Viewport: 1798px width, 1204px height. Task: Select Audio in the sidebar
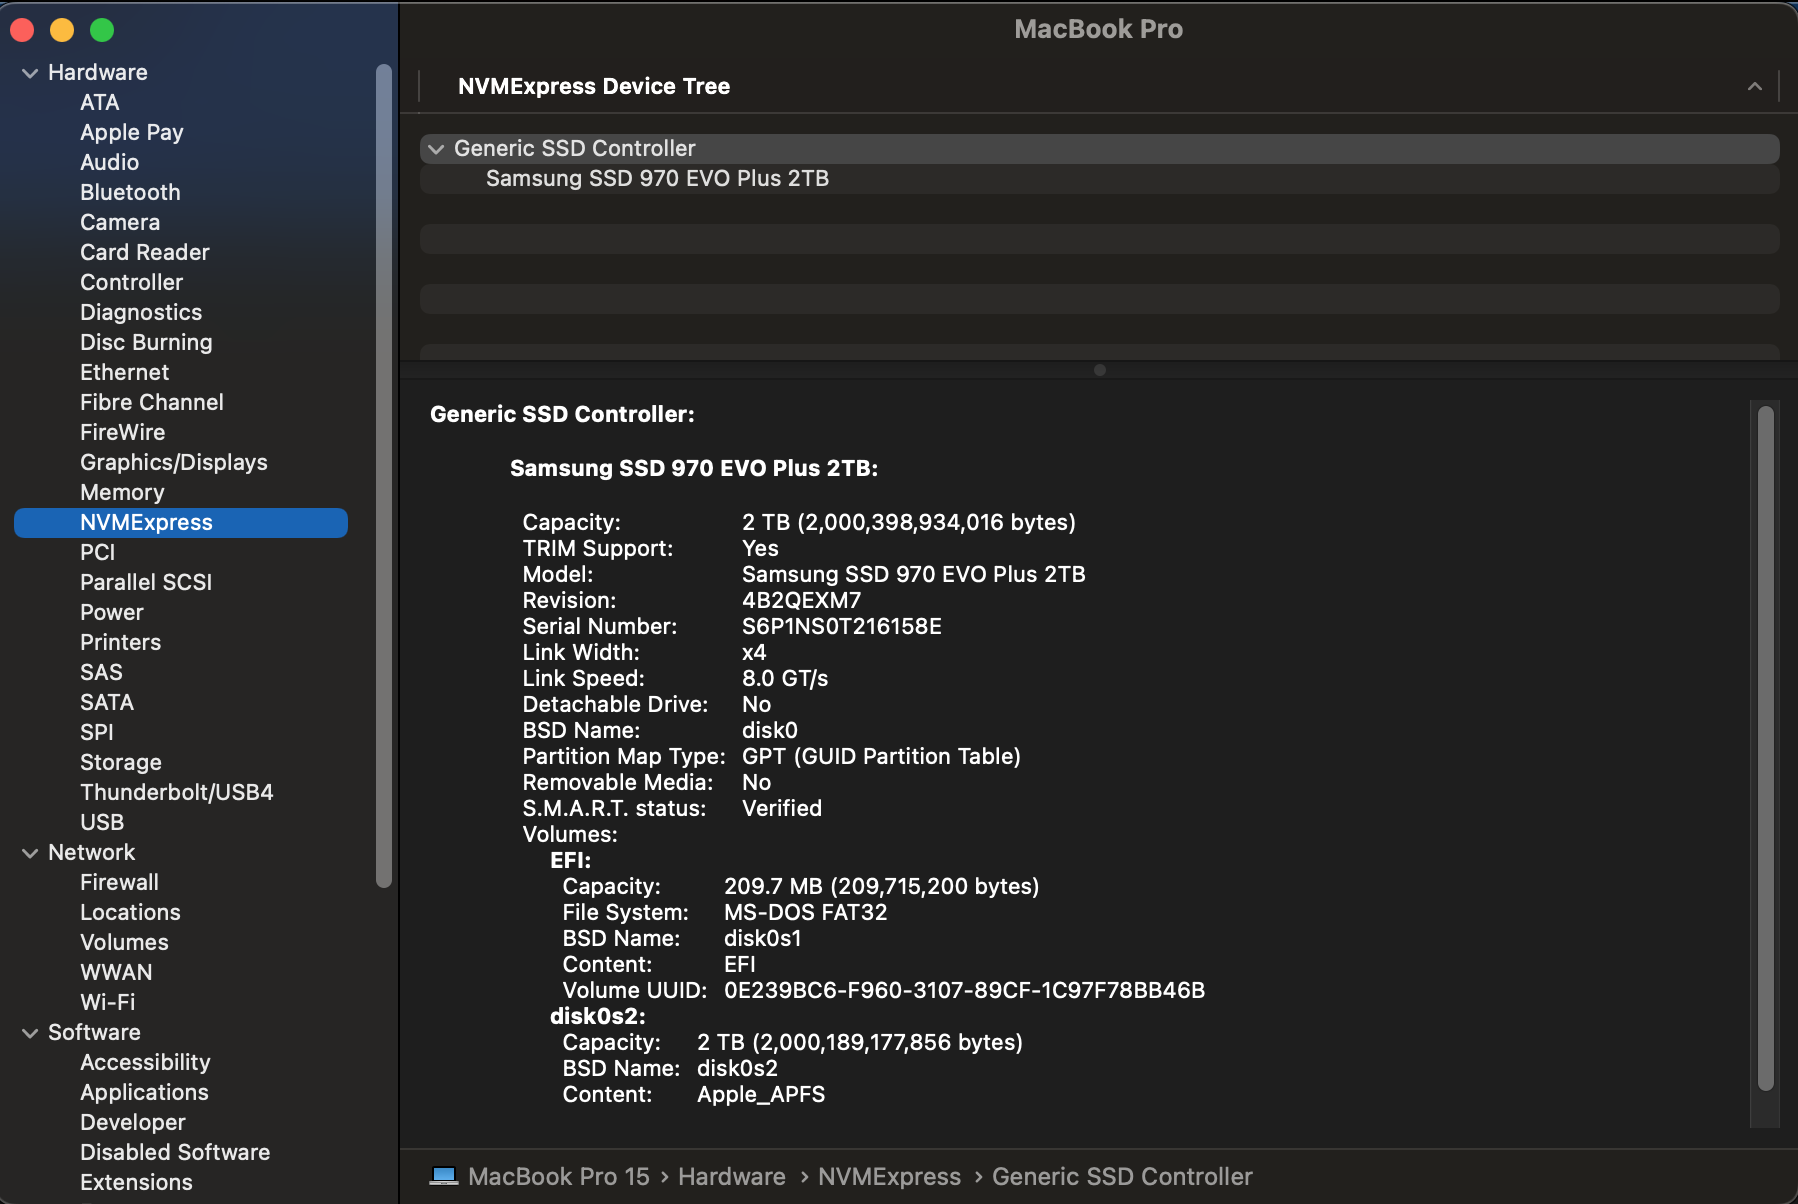[110, 163]
